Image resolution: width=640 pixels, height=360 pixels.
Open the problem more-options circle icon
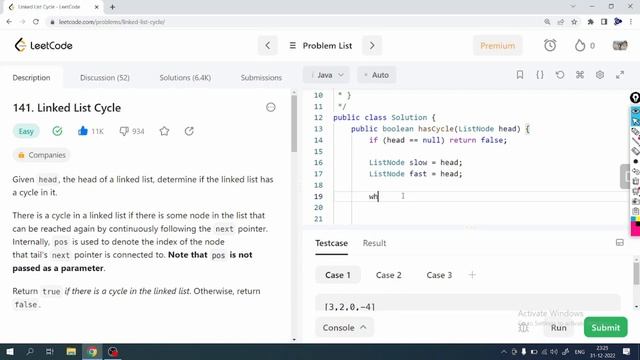click(271, 107)
